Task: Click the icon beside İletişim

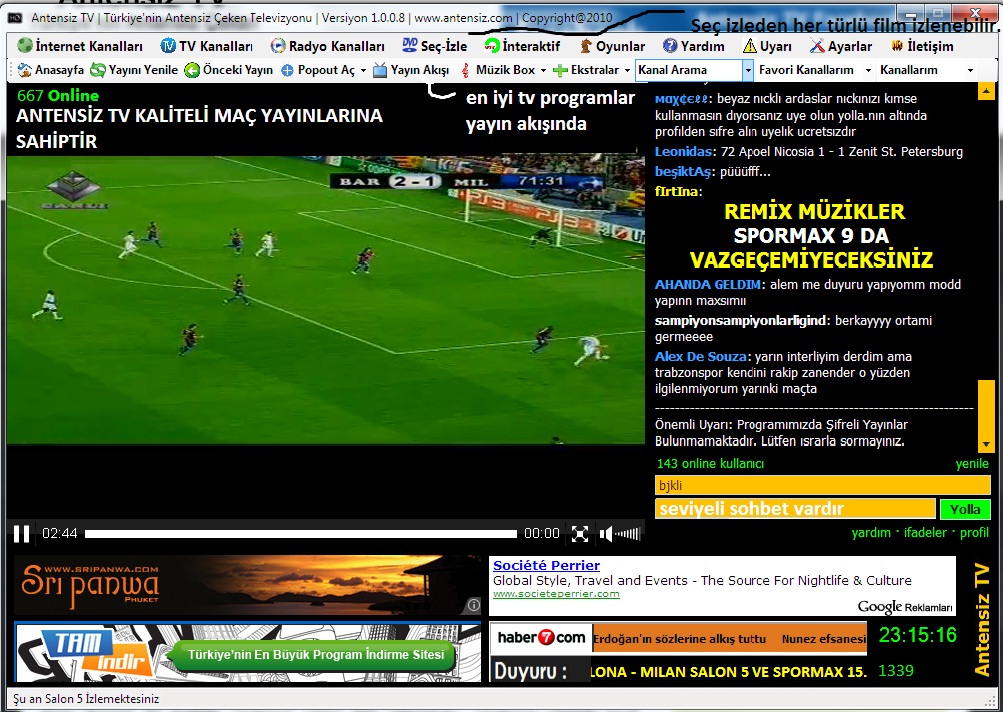Action: point(897,46)
